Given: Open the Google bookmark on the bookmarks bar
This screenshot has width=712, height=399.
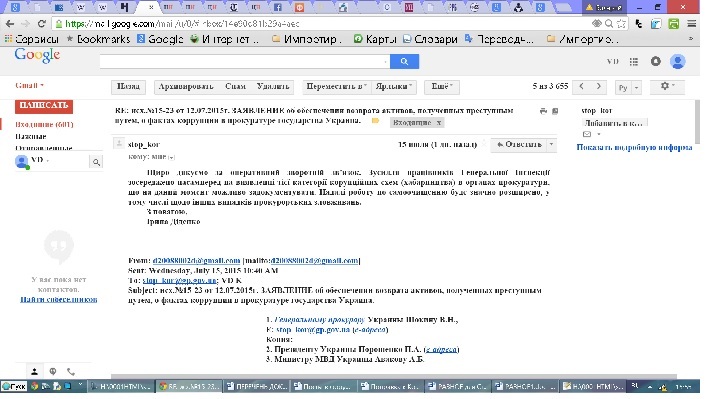Looking at the screenshot, I should click(160, 39).
